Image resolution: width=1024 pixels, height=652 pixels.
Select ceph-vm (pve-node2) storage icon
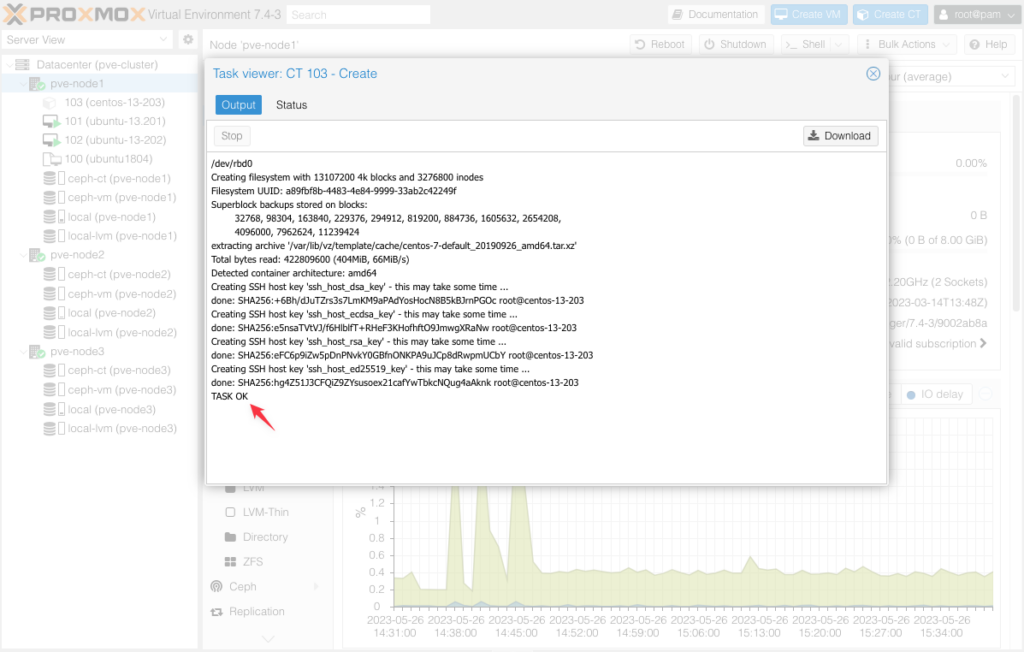tap(54, 294)
